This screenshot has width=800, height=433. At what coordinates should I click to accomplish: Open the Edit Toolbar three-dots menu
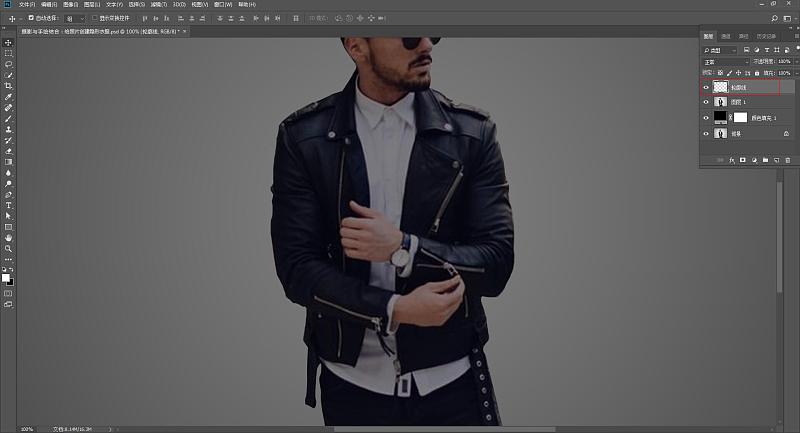(8, 260)
